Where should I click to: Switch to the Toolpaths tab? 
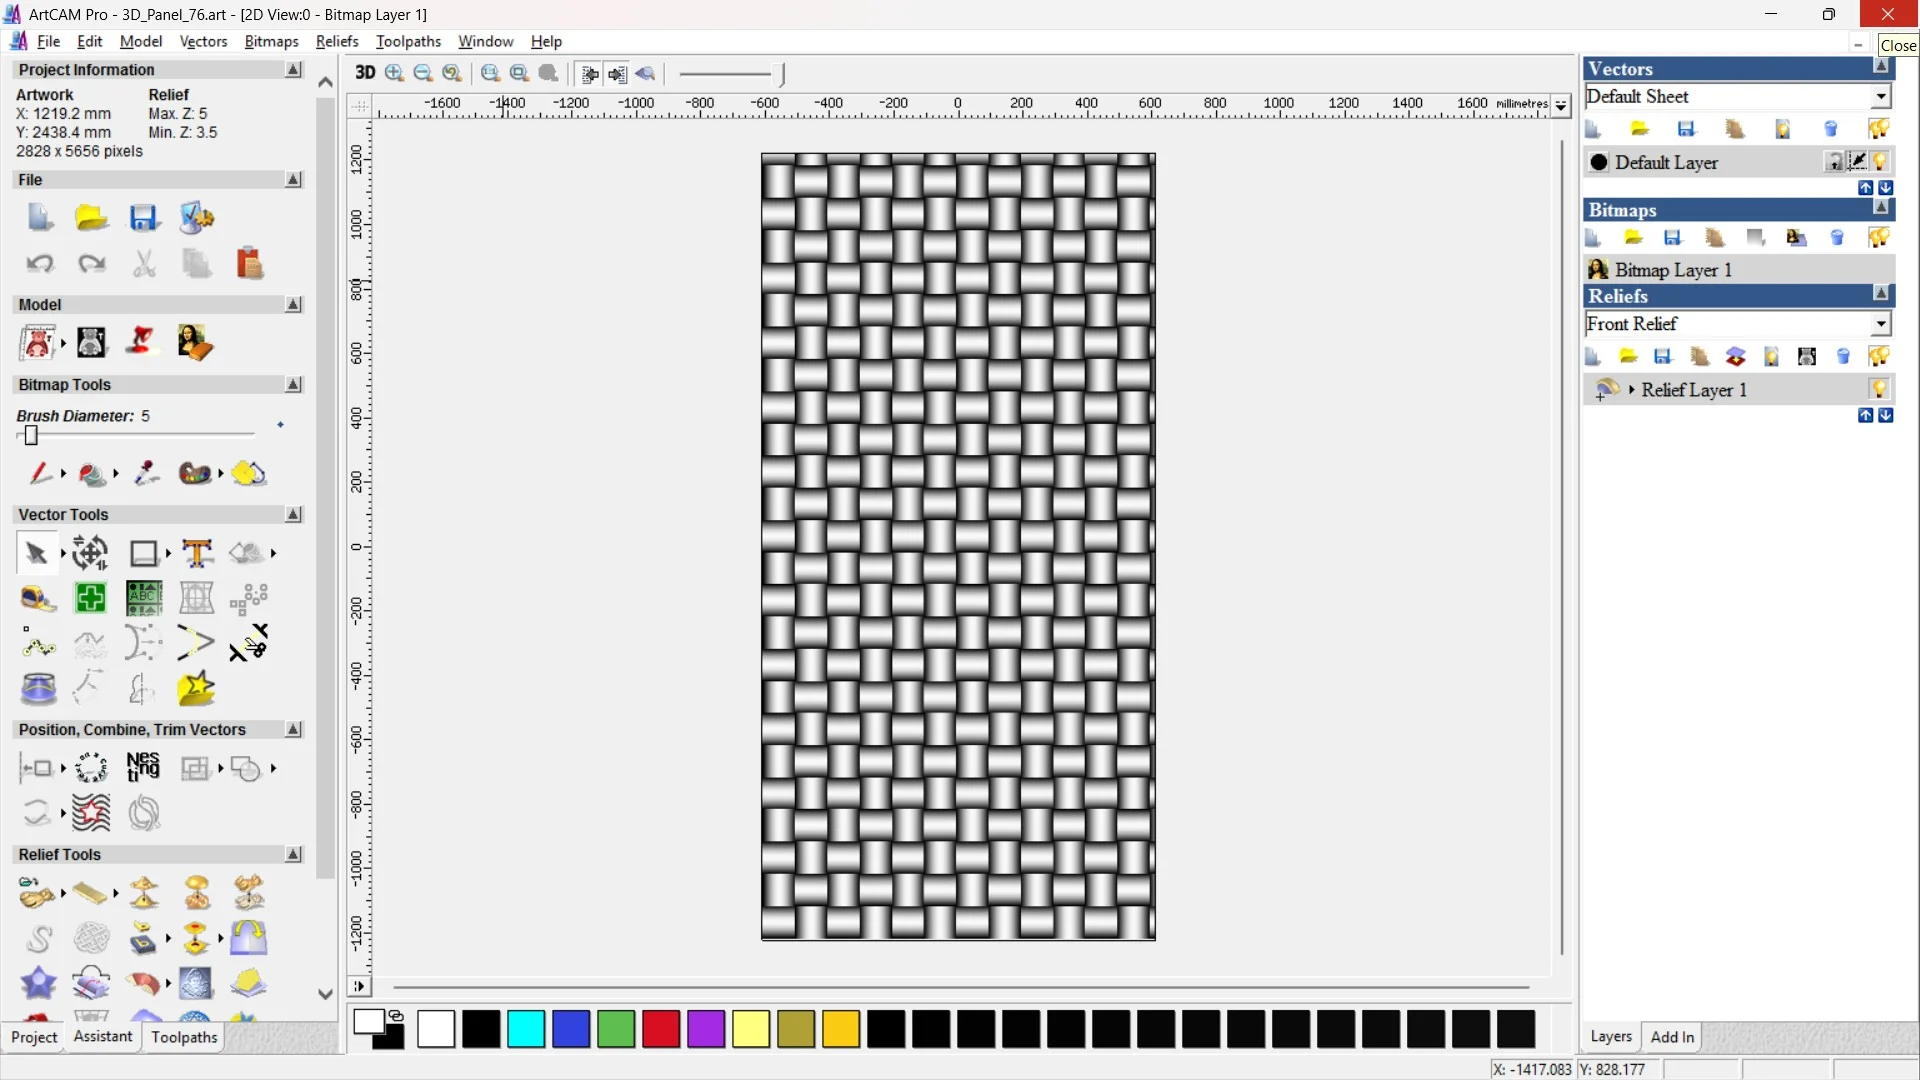coord(184,1037)
